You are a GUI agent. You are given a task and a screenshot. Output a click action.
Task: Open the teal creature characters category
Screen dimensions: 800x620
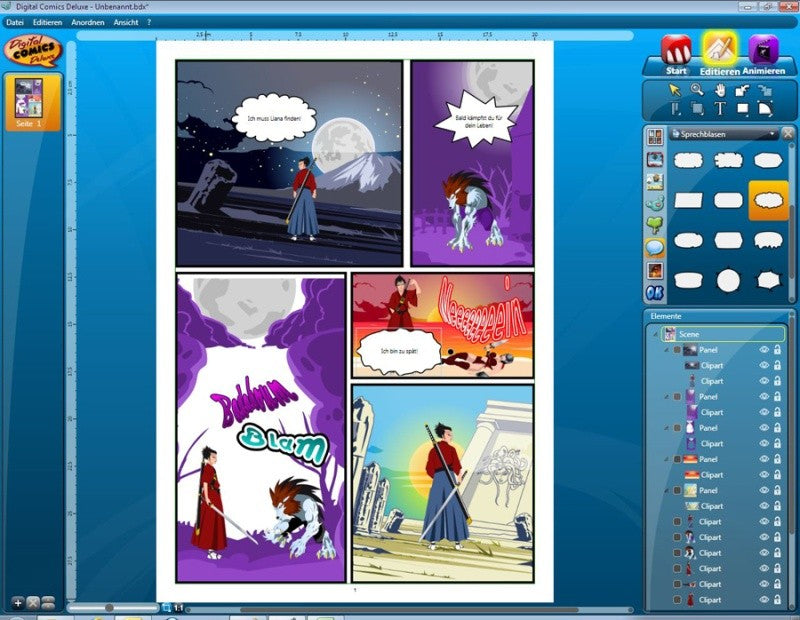655,203
